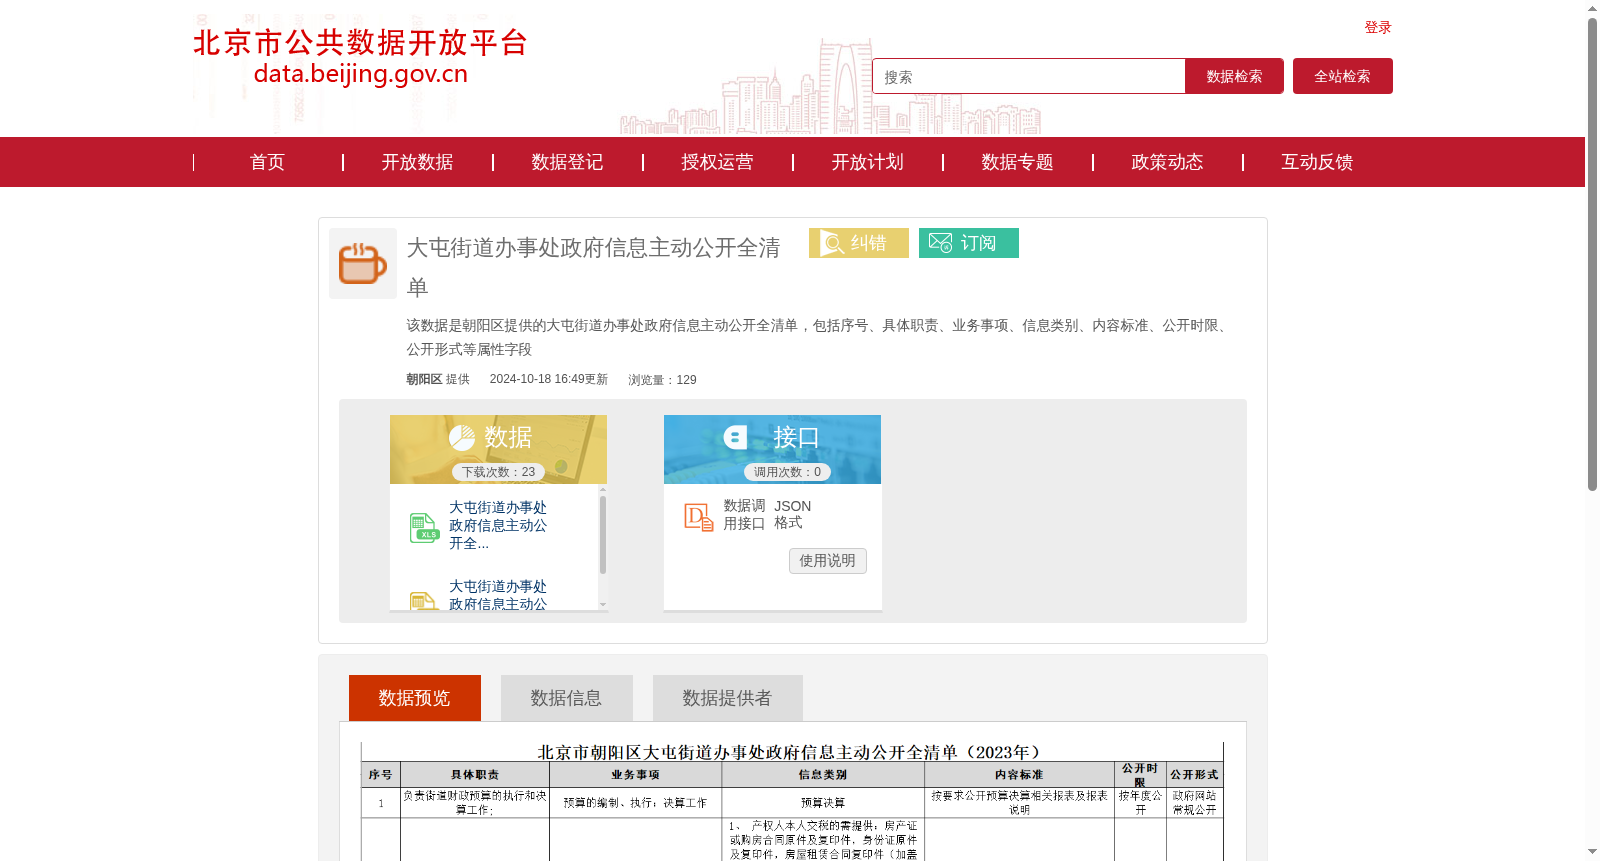This screenshot has height=861, width=1600.
Task: Click the 调用次数：0 badge
Action: tap(787, 472)
